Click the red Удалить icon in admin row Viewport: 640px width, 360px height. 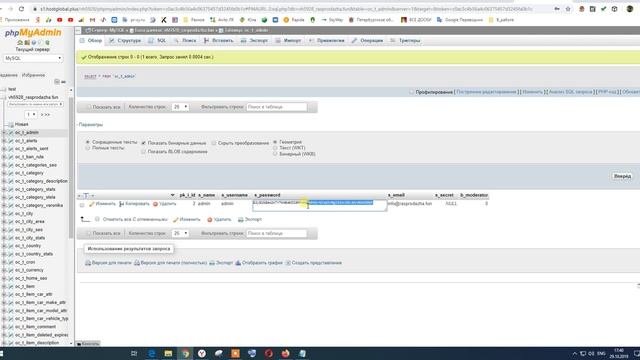(x=155, y=204)
